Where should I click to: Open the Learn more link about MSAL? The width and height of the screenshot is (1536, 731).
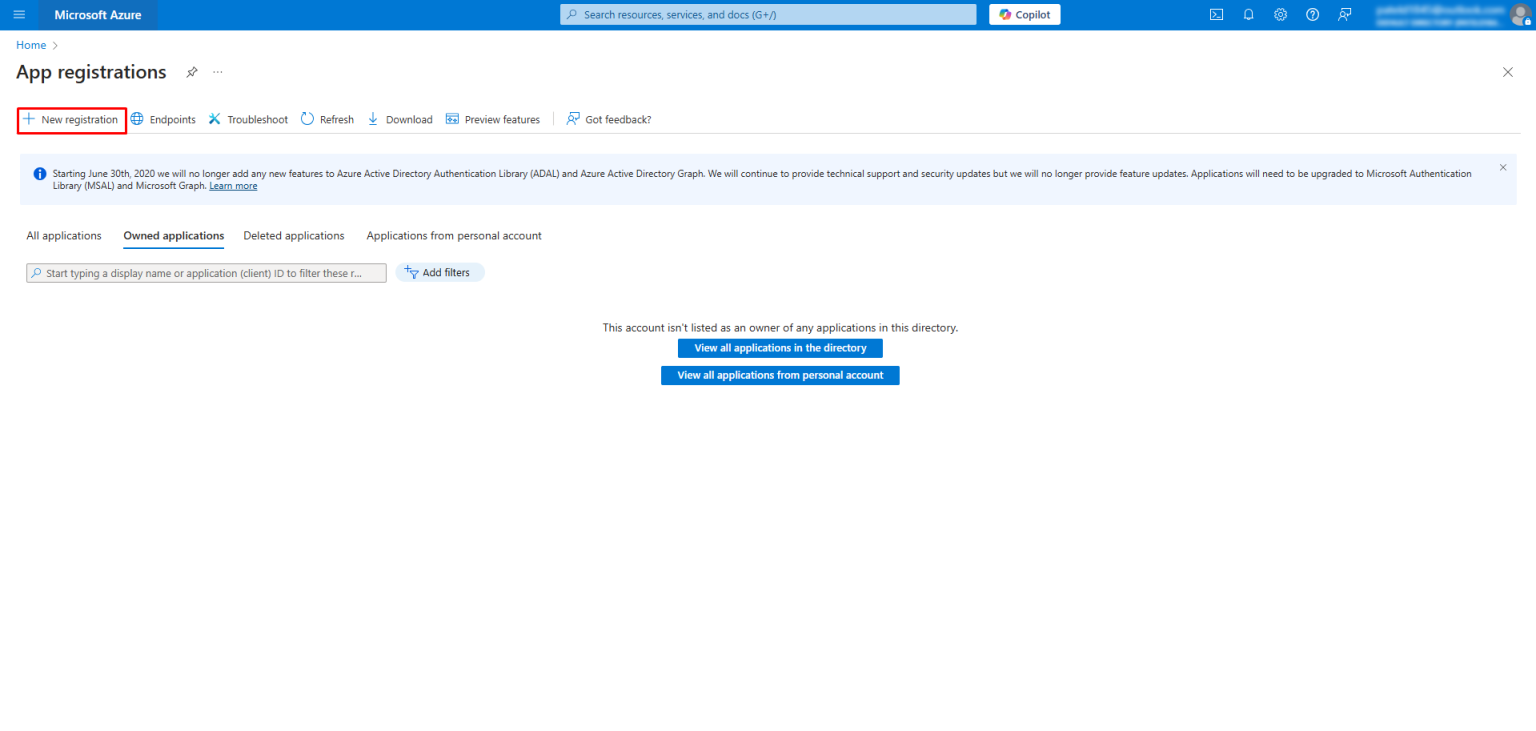click(x=233, y=185)
